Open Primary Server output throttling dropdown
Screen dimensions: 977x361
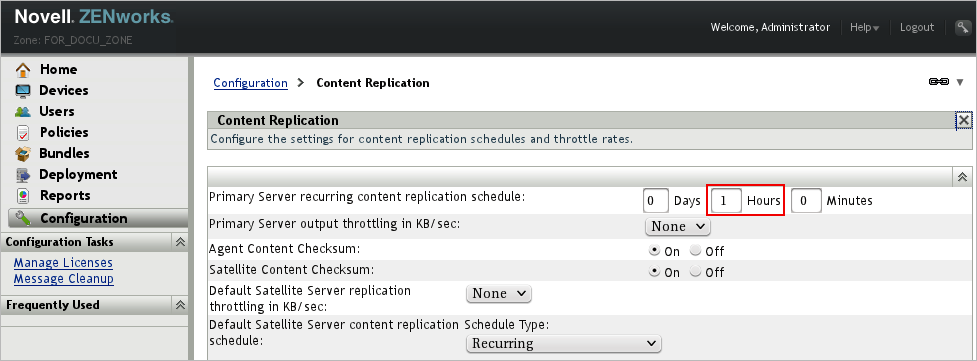677,227
